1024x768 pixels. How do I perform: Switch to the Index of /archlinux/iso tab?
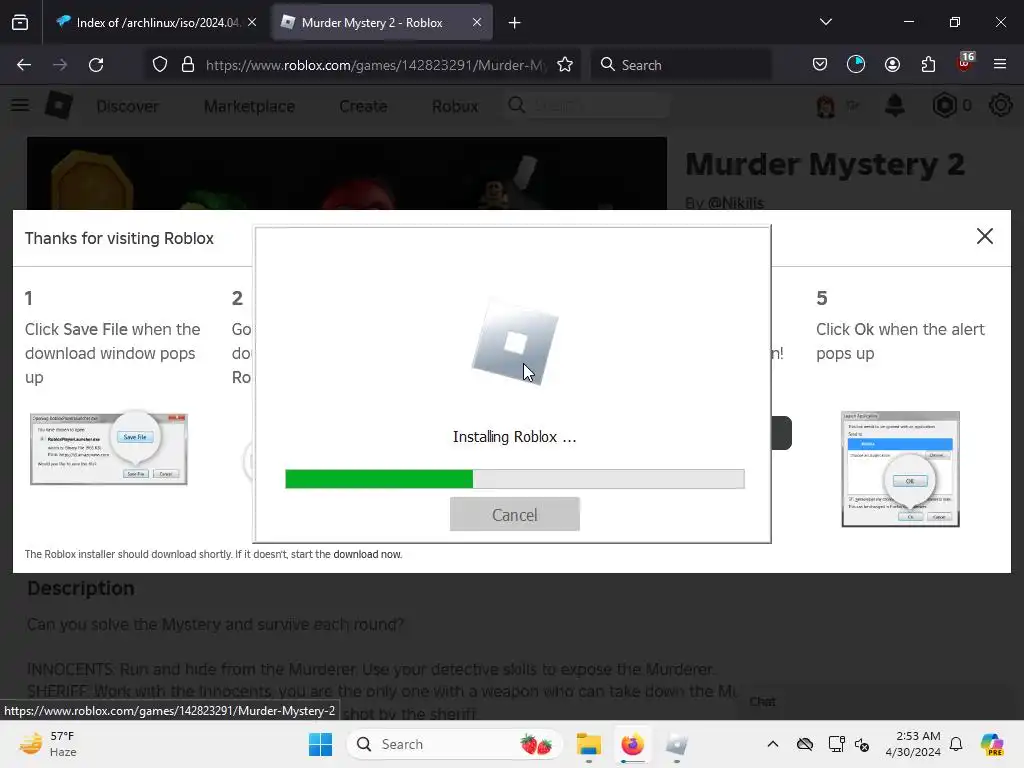[149, 23]
